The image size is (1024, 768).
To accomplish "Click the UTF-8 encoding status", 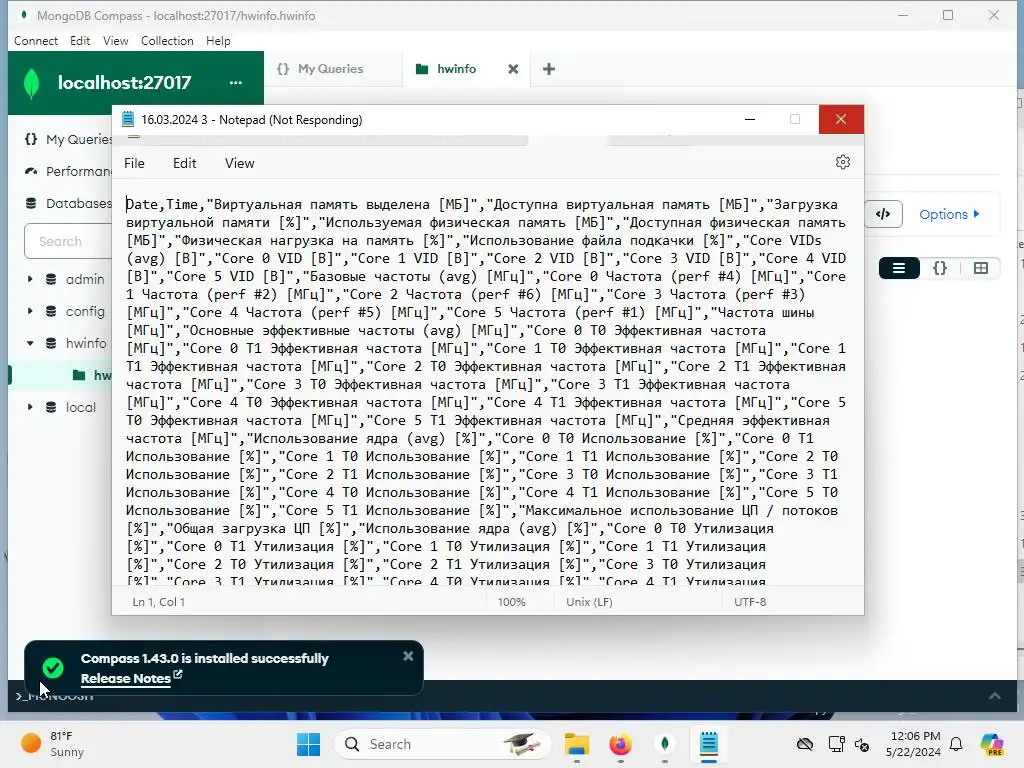I will 750,601.
